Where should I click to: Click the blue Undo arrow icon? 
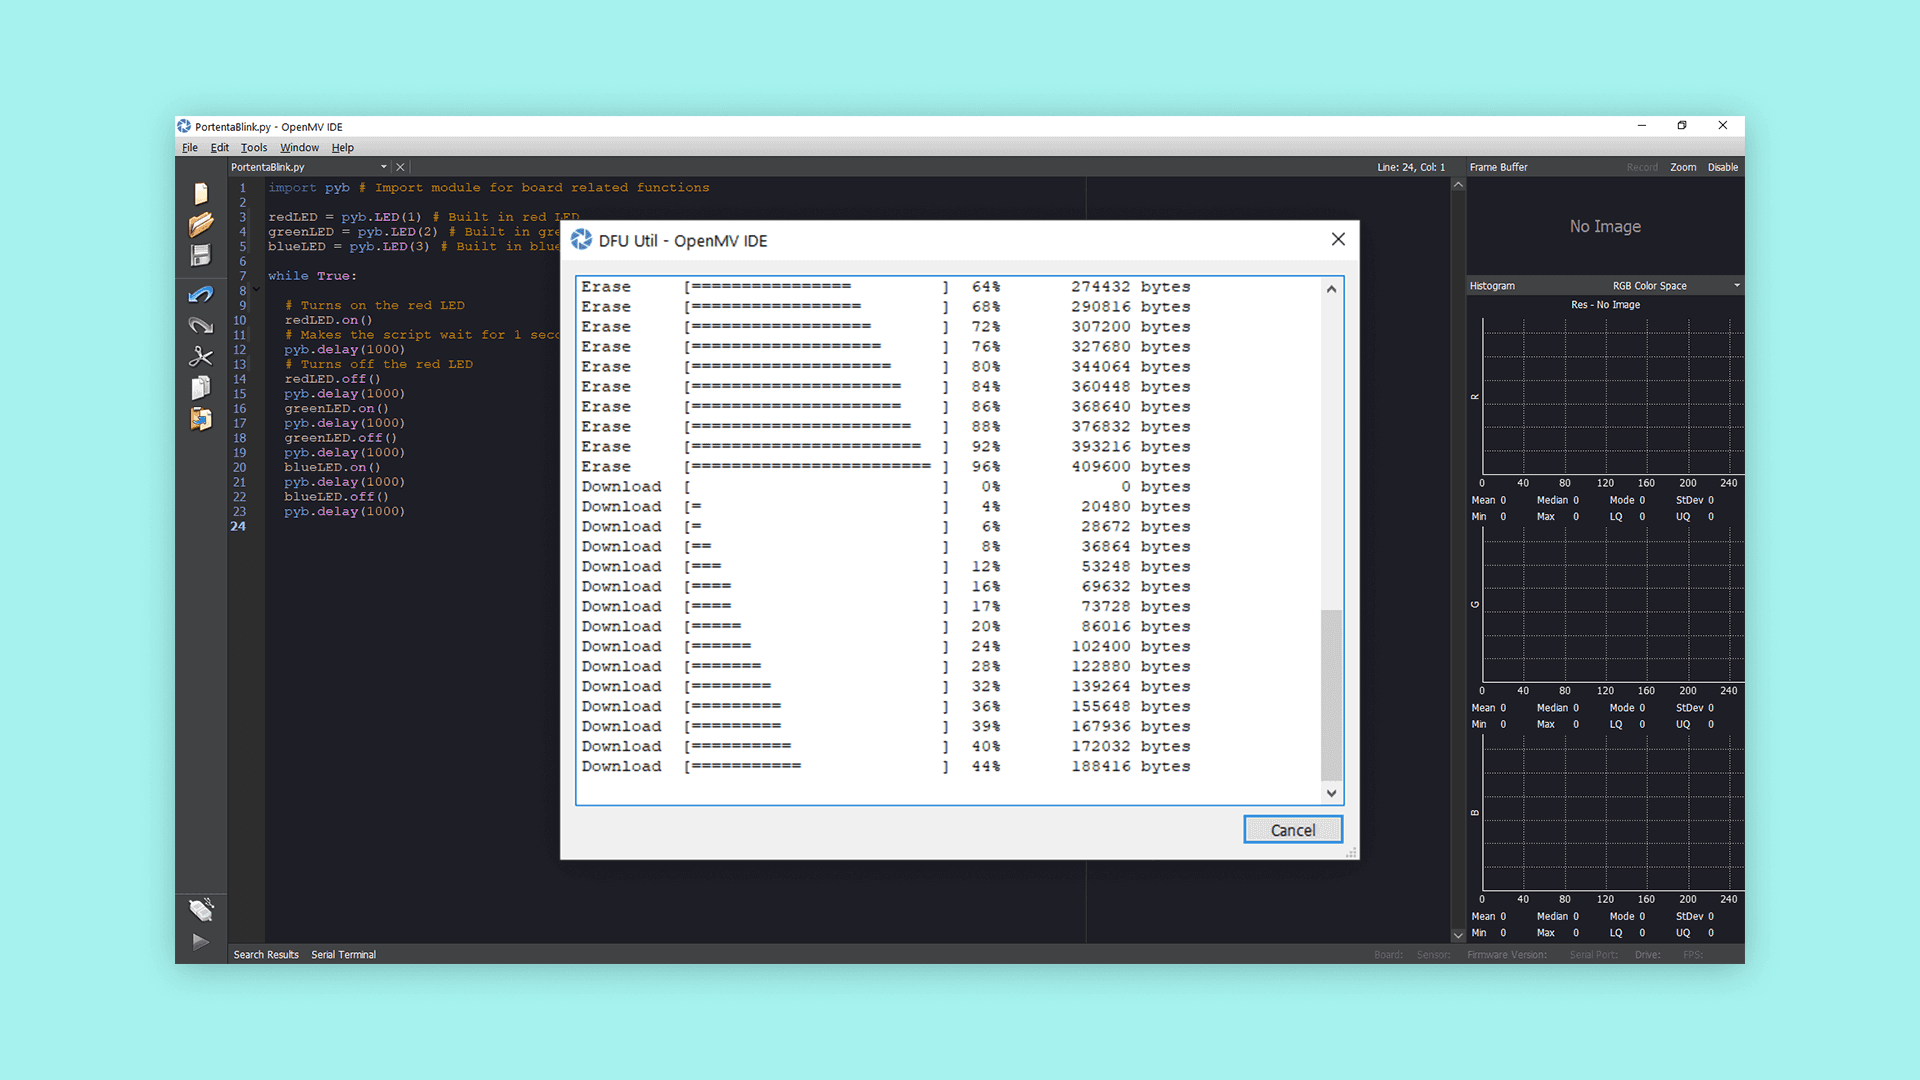click(x=201, y=294)
